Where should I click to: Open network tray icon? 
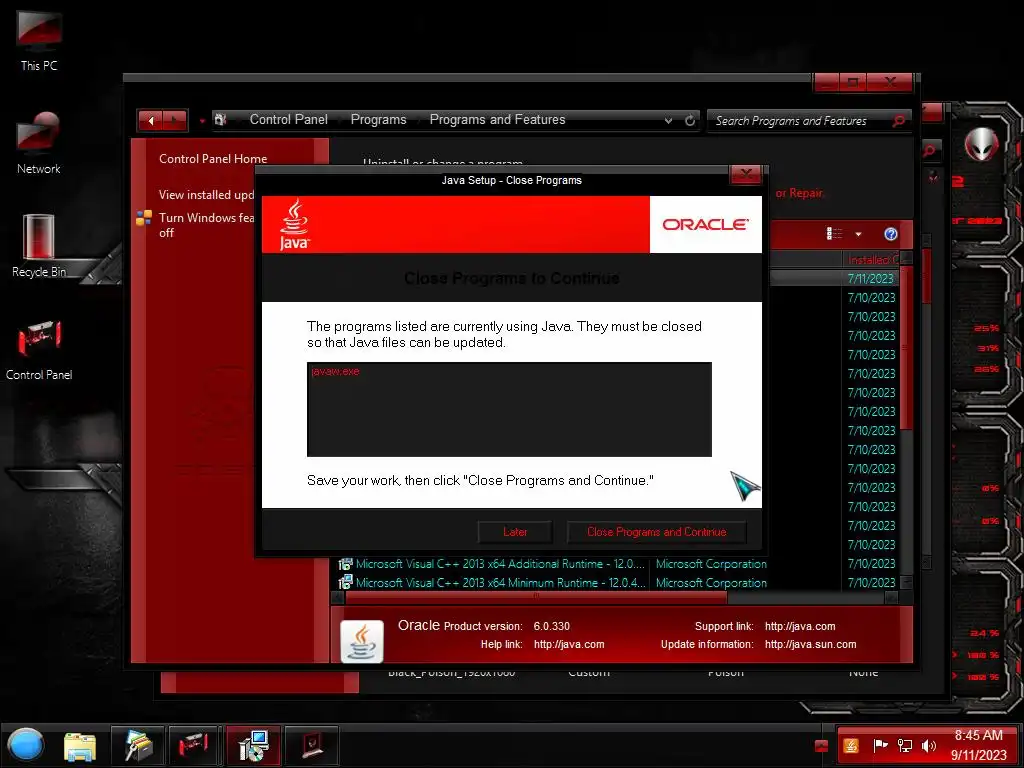904,746
